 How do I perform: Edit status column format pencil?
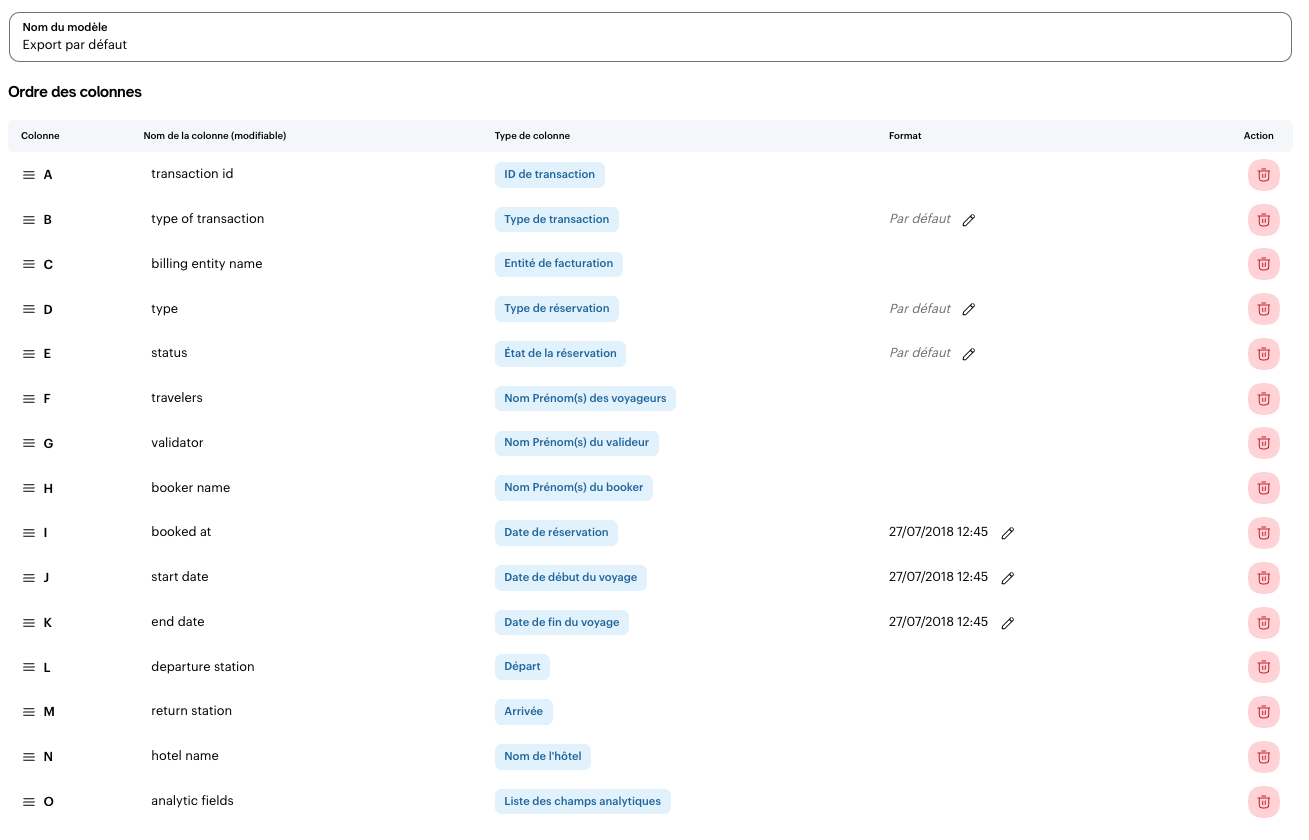click(968, 354)
